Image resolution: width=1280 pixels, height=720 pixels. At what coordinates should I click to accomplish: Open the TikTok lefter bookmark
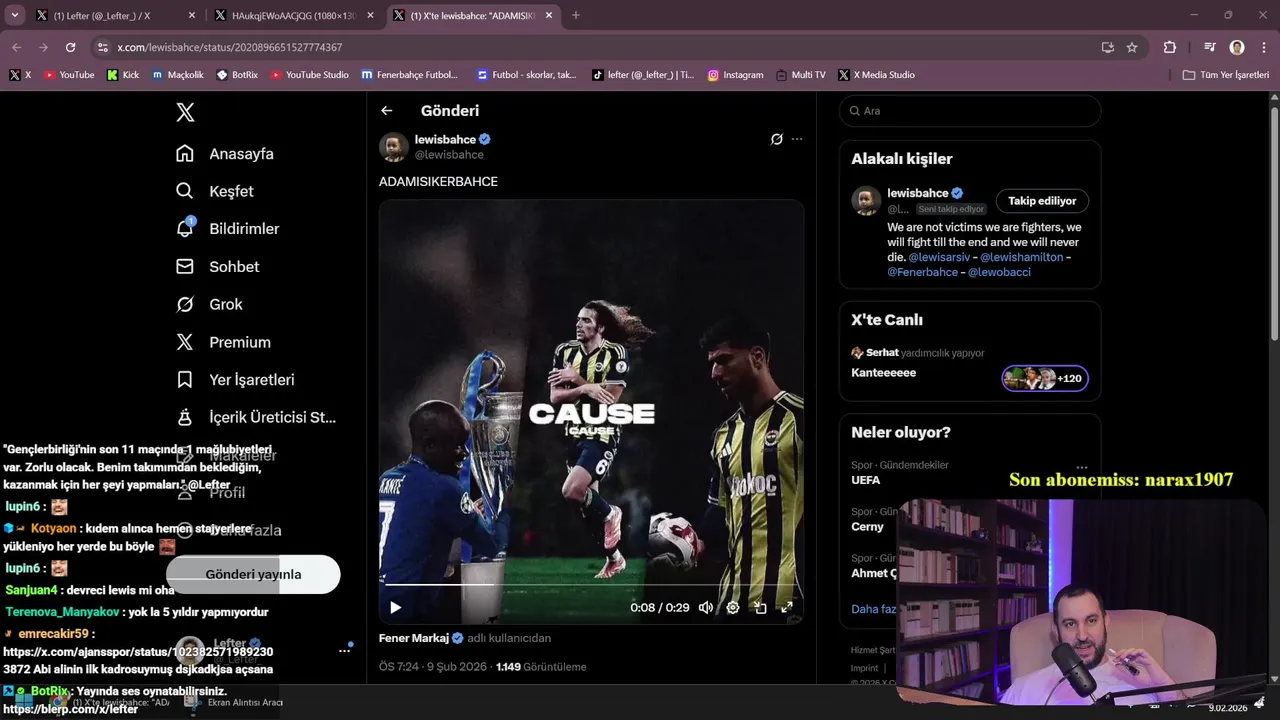click(x=643, y=75)
